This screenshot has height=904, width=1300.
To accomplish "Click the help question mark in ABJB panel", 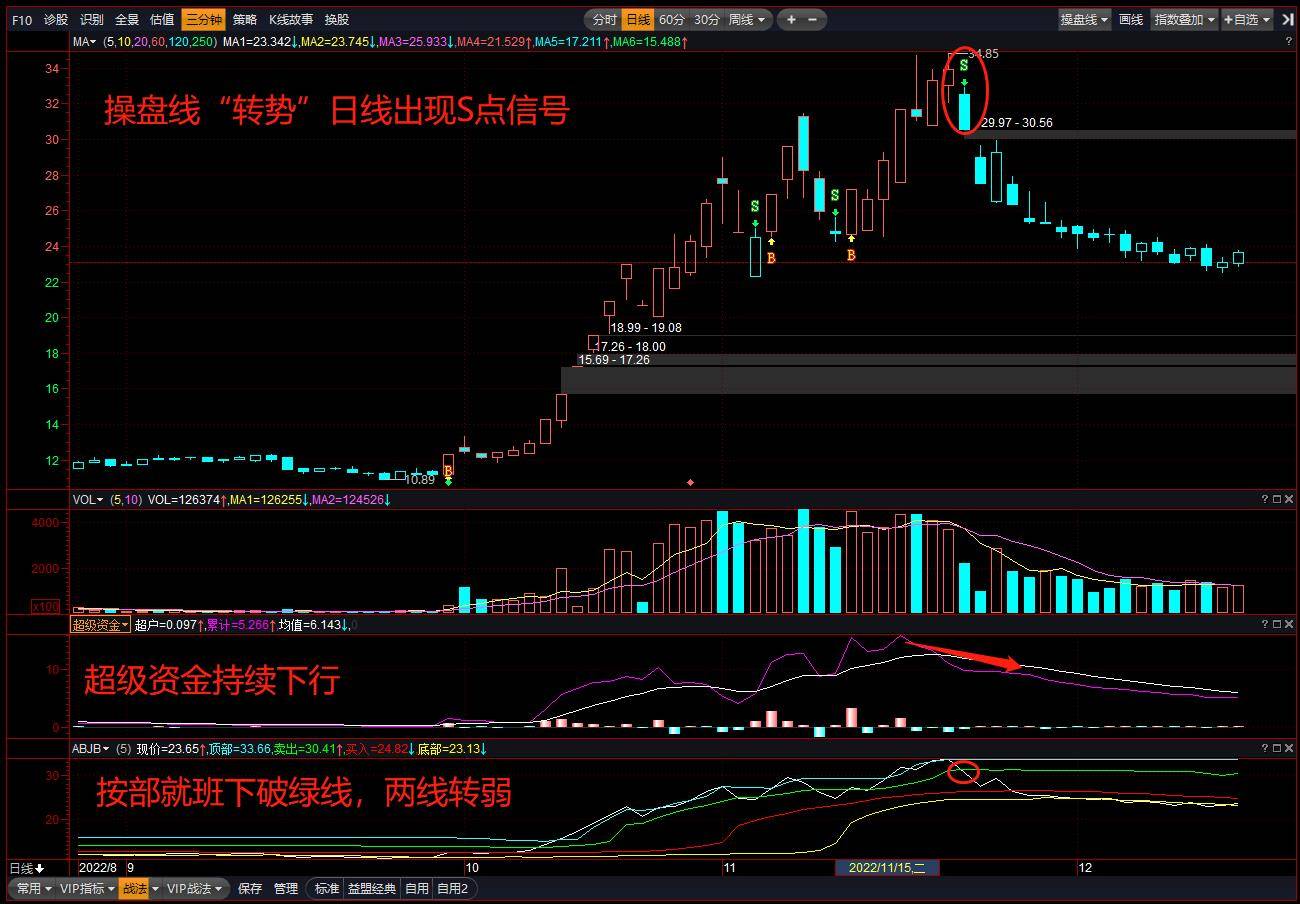I will (x=1264, y=748).
